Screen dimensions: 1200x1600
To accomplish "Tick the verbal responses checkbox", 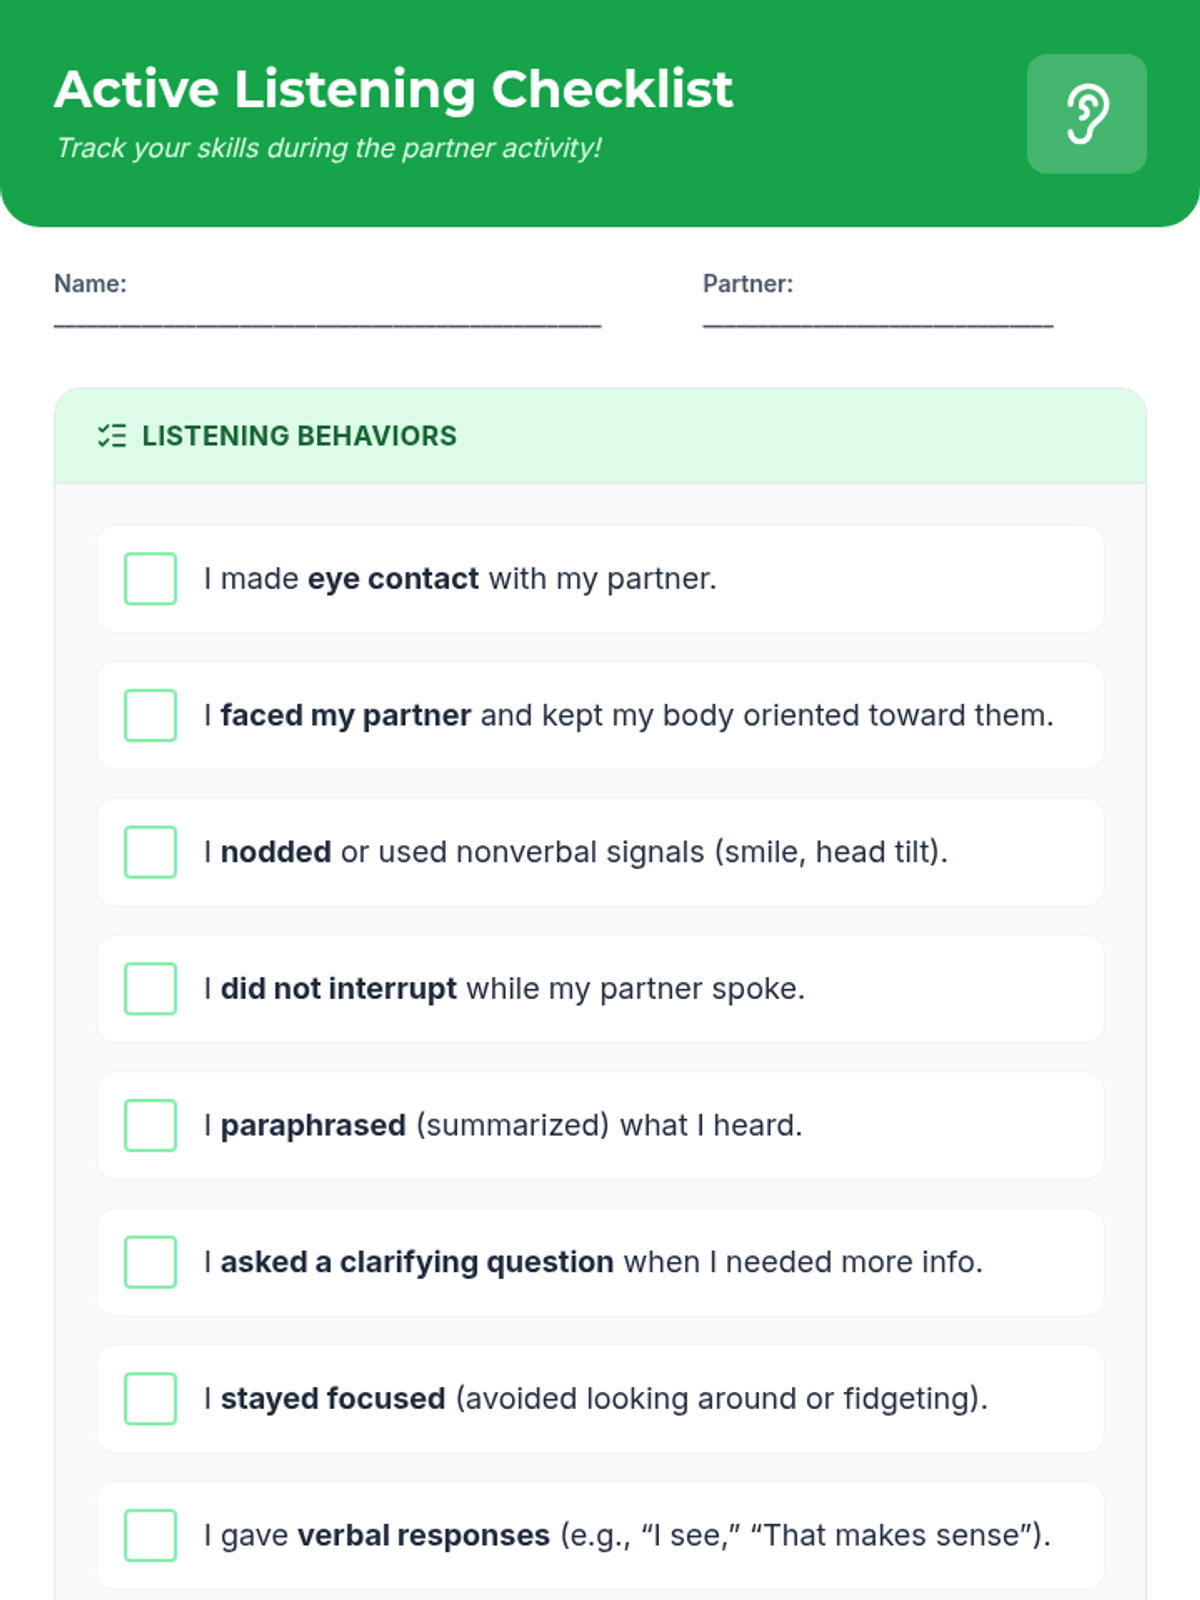I will (150, 1536).
